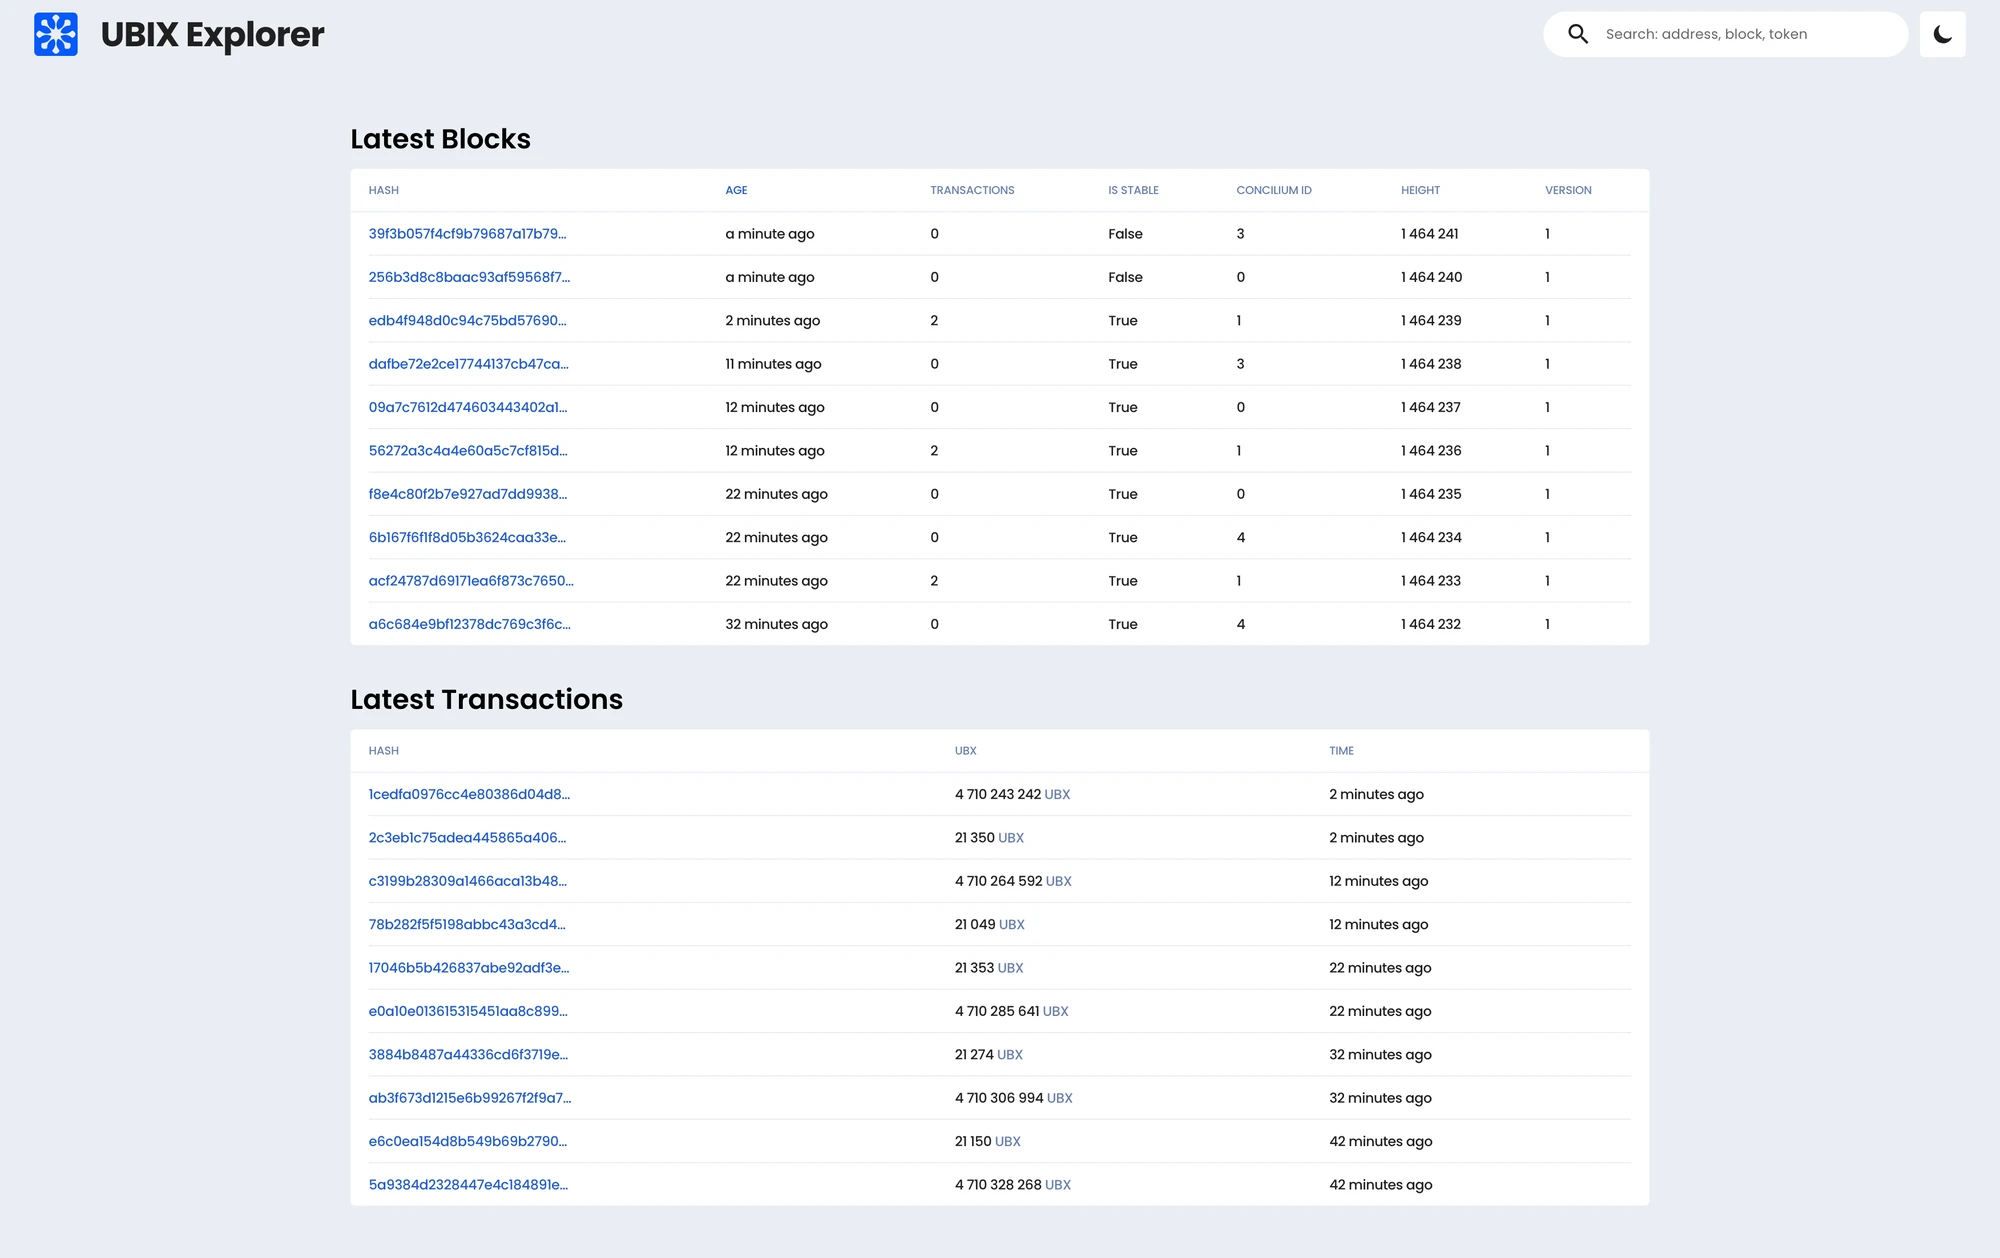Click the 21 274 UBX amount
The width and height of the screenshot is (2000, 1258).
988,1054
